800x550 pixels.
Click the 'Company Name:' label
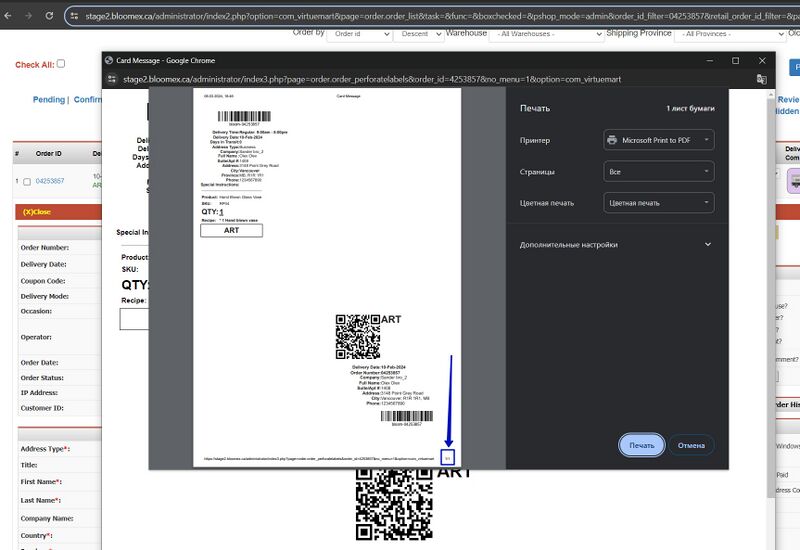pos(47,518)
